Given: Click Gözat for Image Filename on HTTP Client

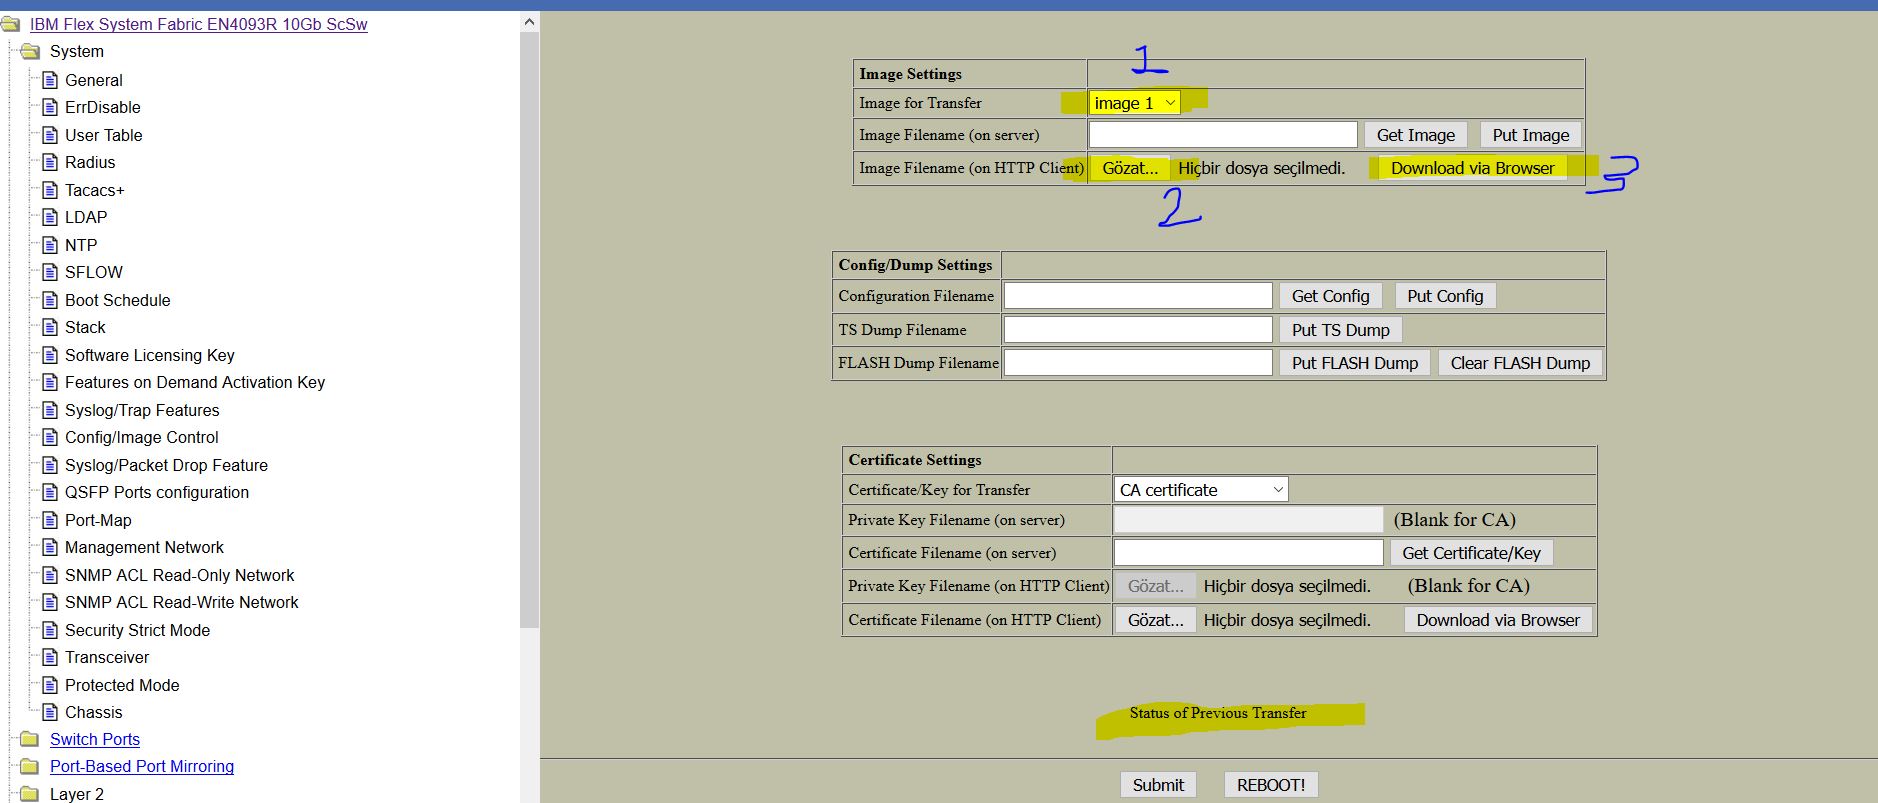Looking at the screenshot, I should 1130,168.
